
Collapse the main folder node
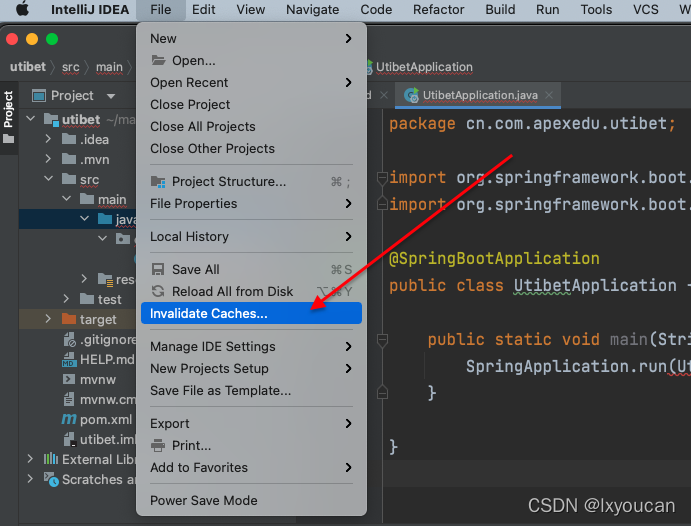point(66,199)
